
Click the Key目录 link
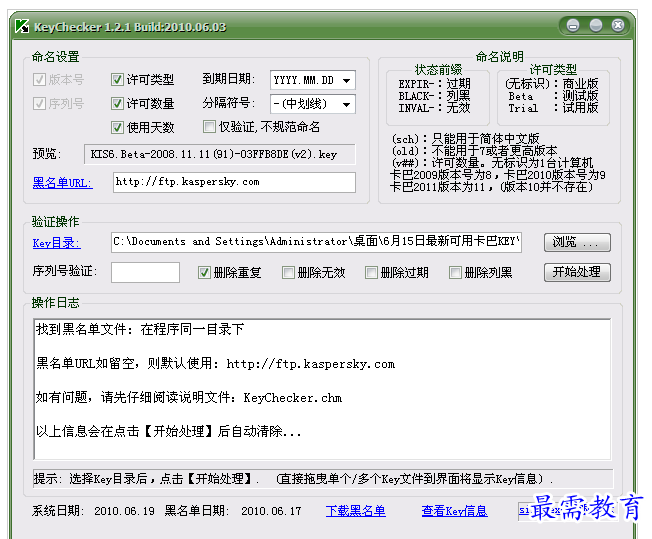coord(57,243)
